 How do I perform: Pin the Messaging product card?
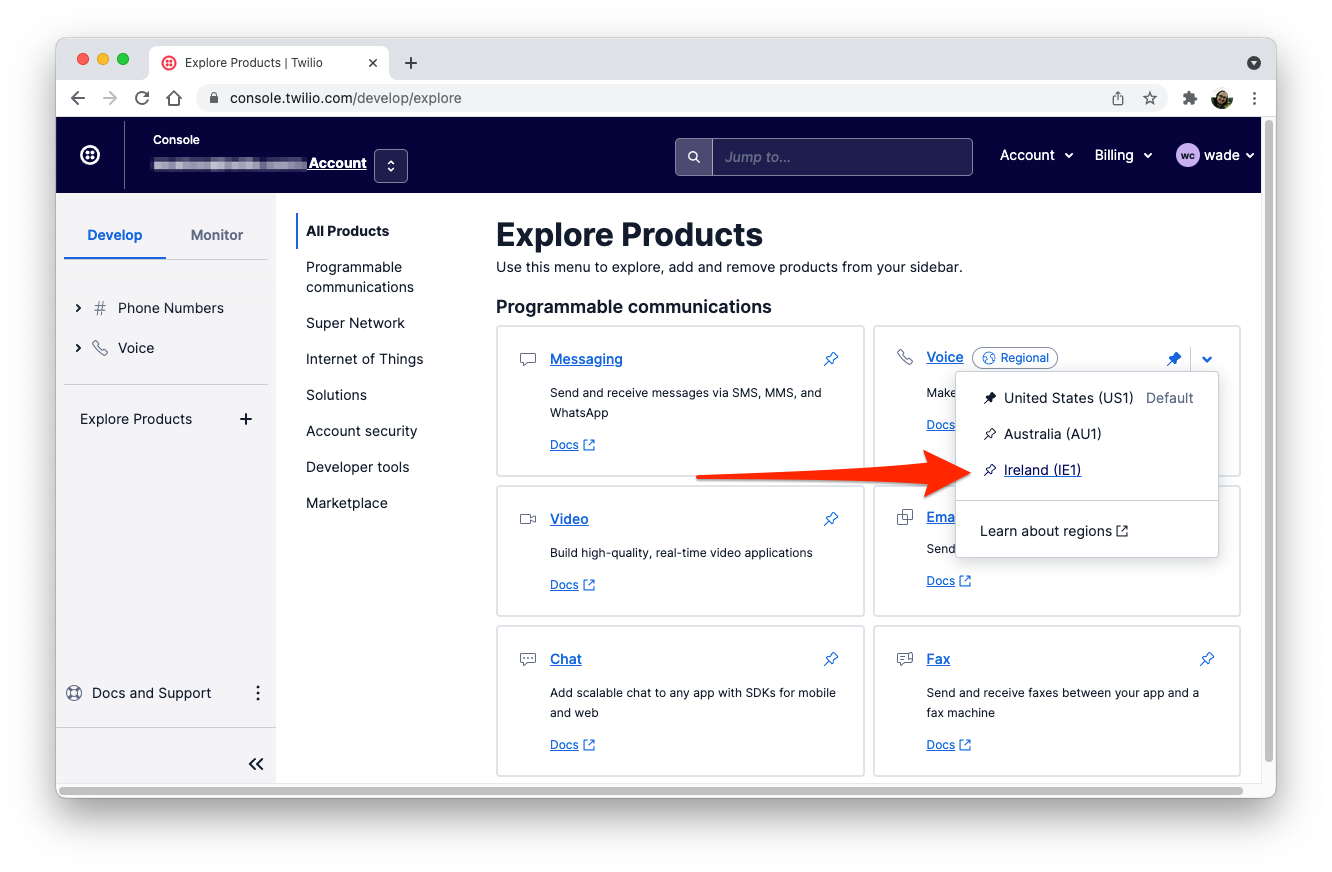(x=831, y=358)
